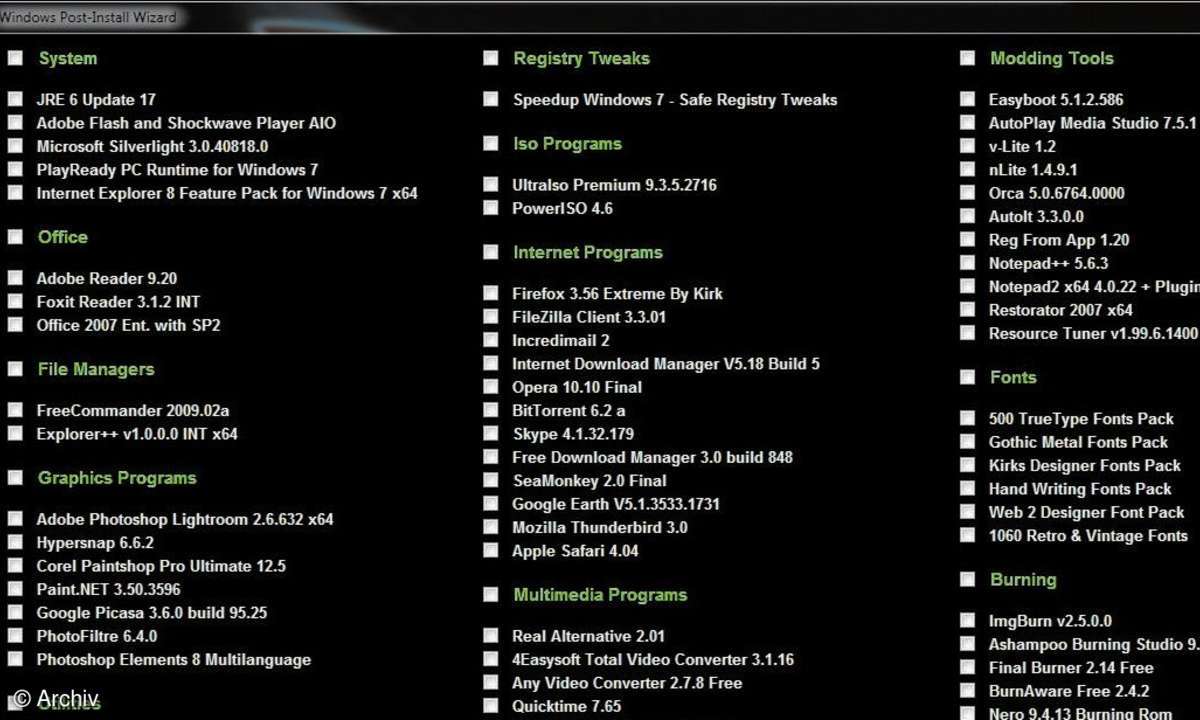The height and width of the screenshot is (720, 1200).
Task: Check Photoshop Elements 8 Multilanguage checkbox
Action: (x=15, y=659)
